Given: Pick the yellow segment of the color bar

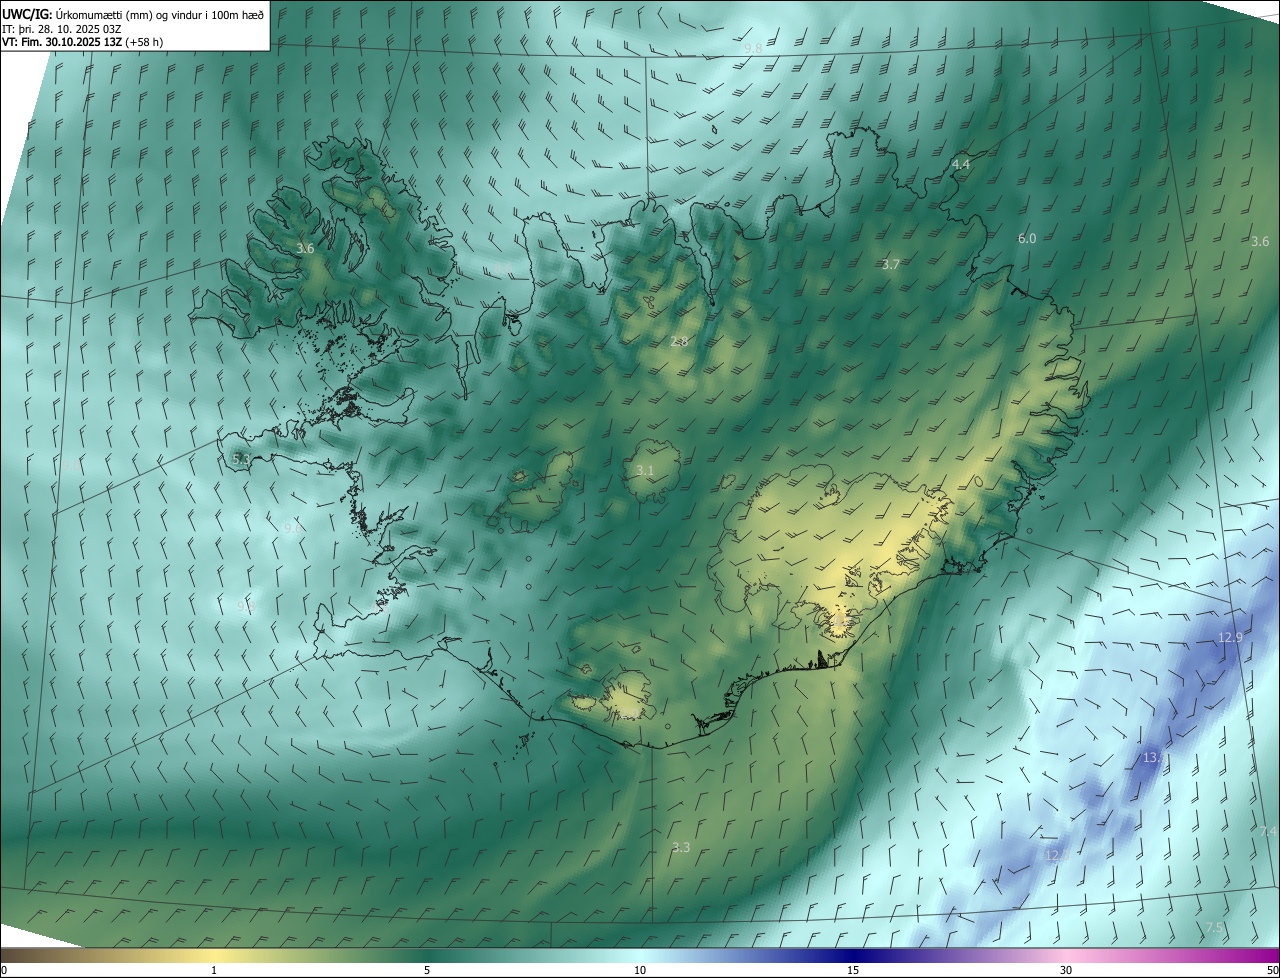Looking at the screenshot, I should 214,955.
